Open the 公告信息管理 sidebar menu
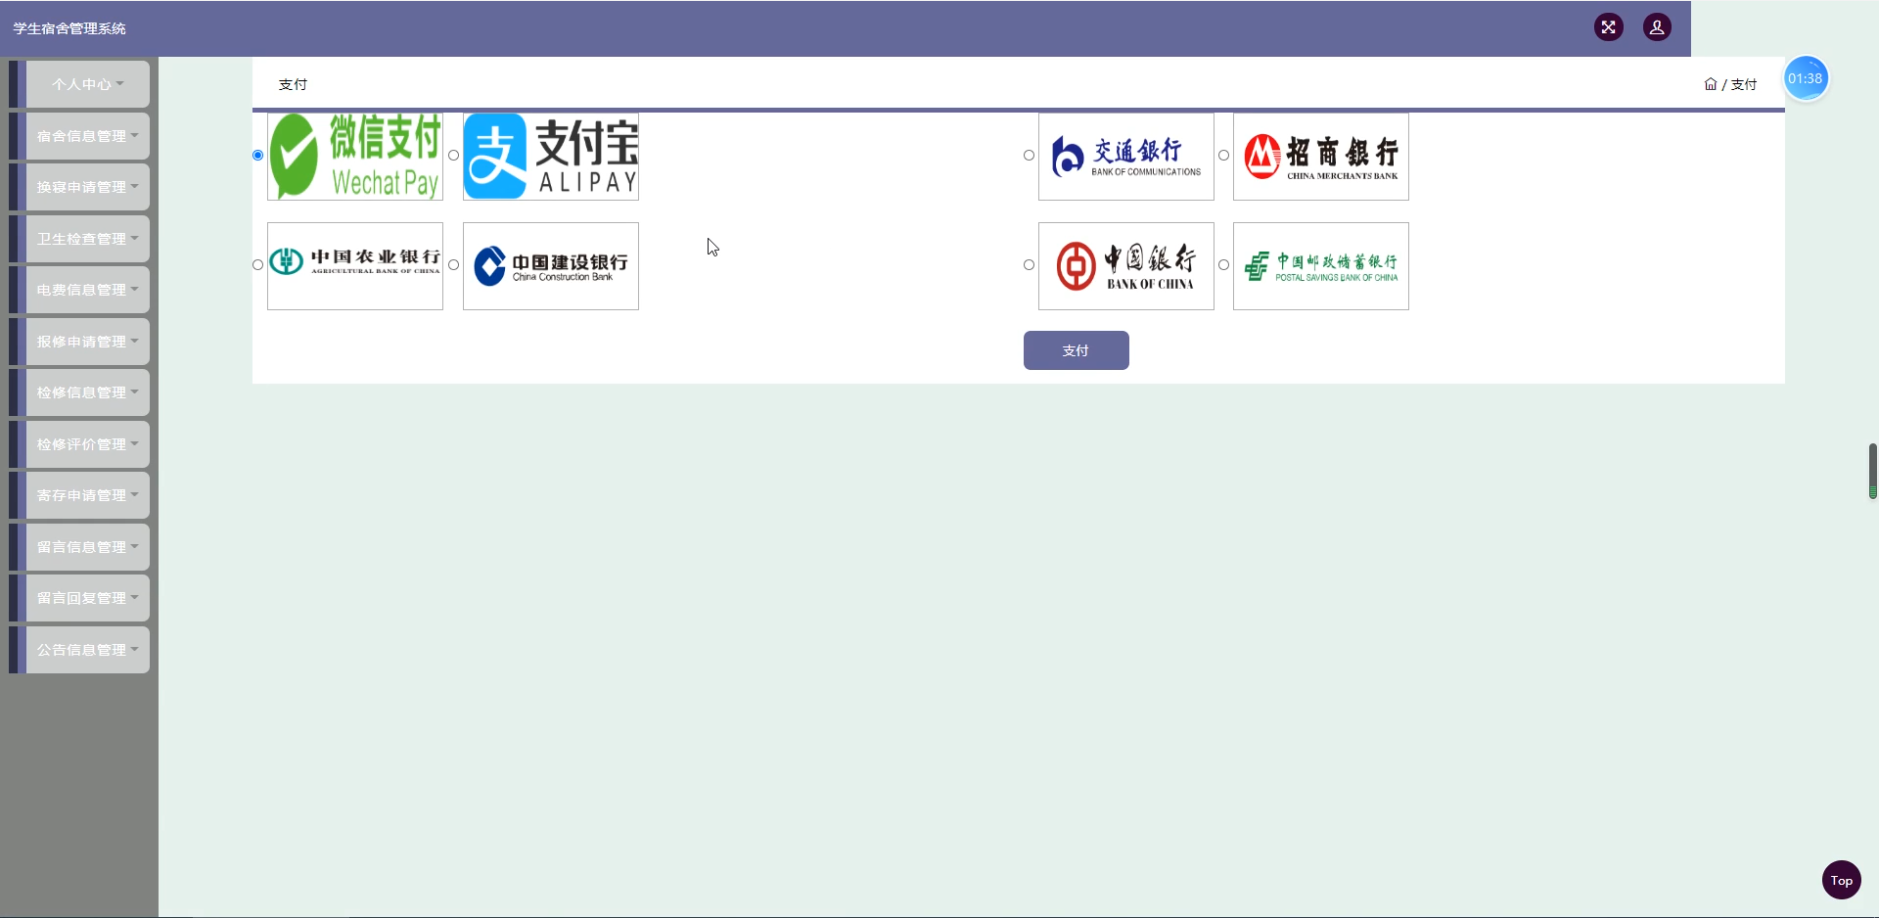This screenshot has width=1879, height=918. click(x=88, y=650)
